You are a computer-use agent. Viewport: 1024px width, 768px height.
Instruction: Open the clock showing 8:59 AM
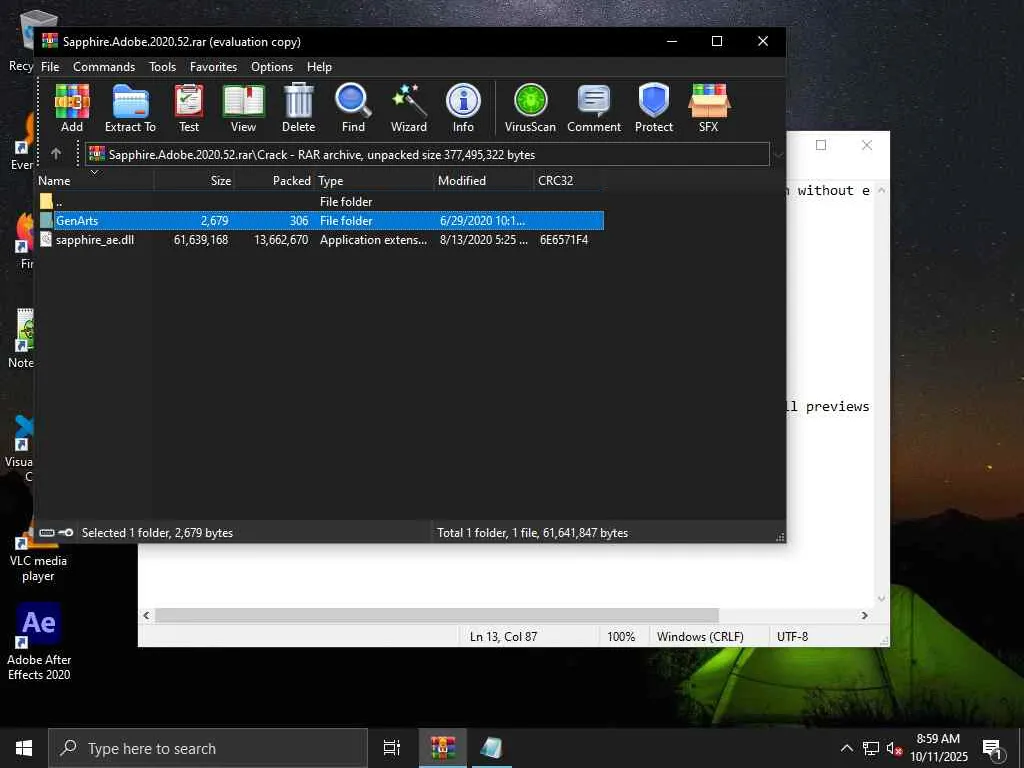click(938, 748)
